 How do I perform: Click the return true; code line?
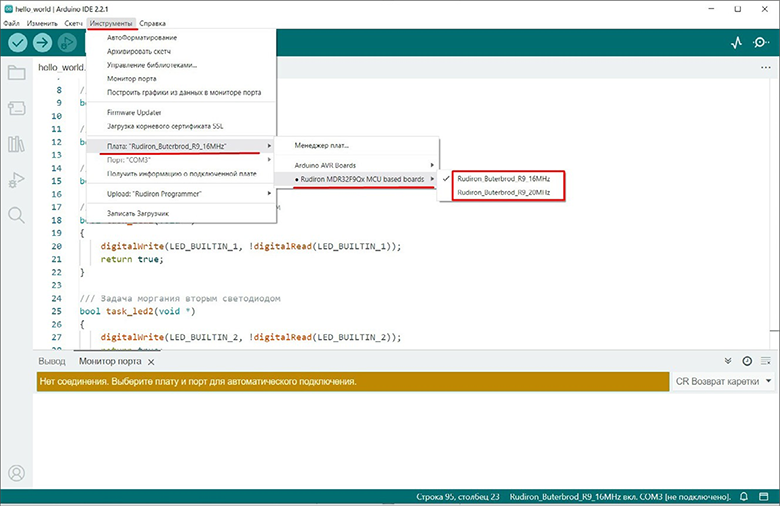tap(132, 259)
